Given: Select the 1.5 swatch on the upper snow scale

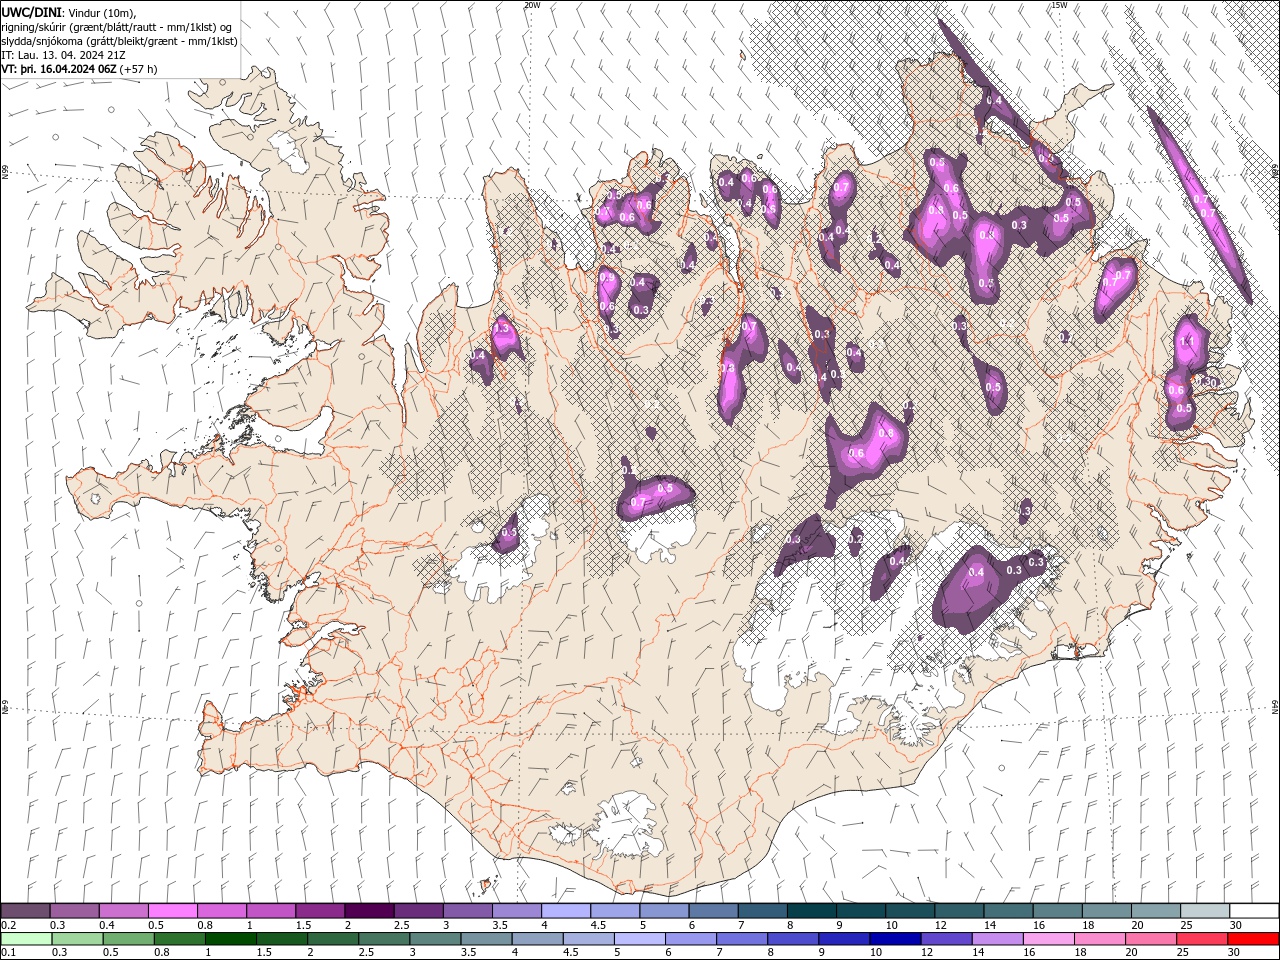Looking at the screenshot, I should (x=320, y=911).
